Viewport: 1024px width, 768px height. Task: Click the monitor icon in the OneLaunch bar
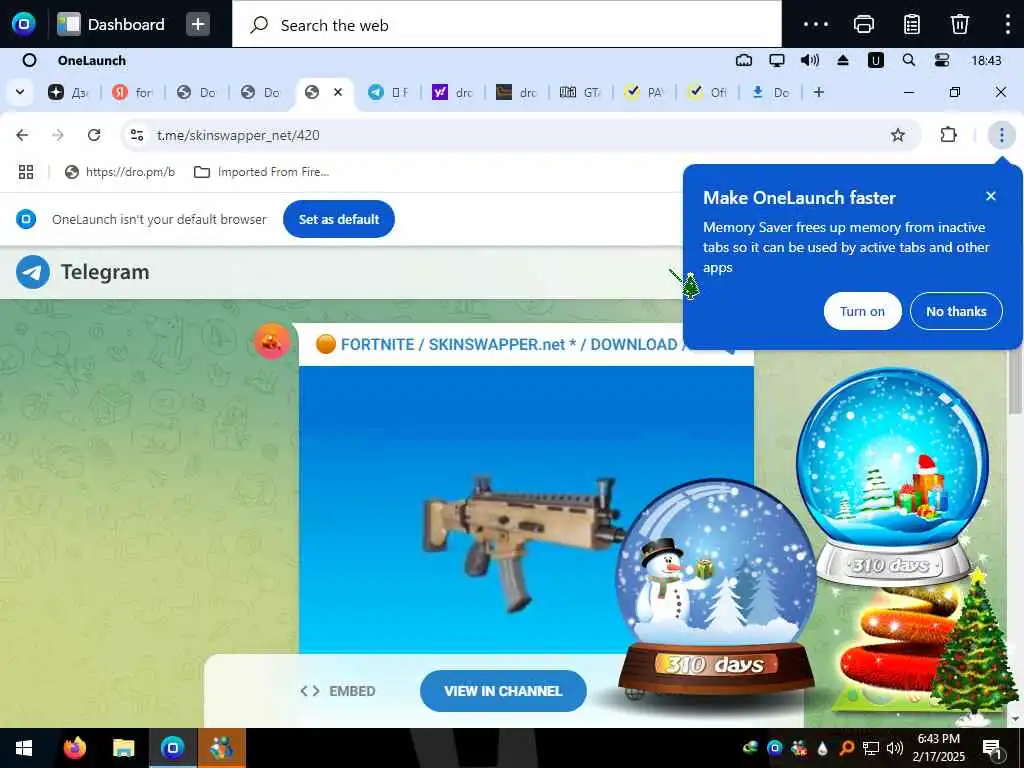(776, 61)
